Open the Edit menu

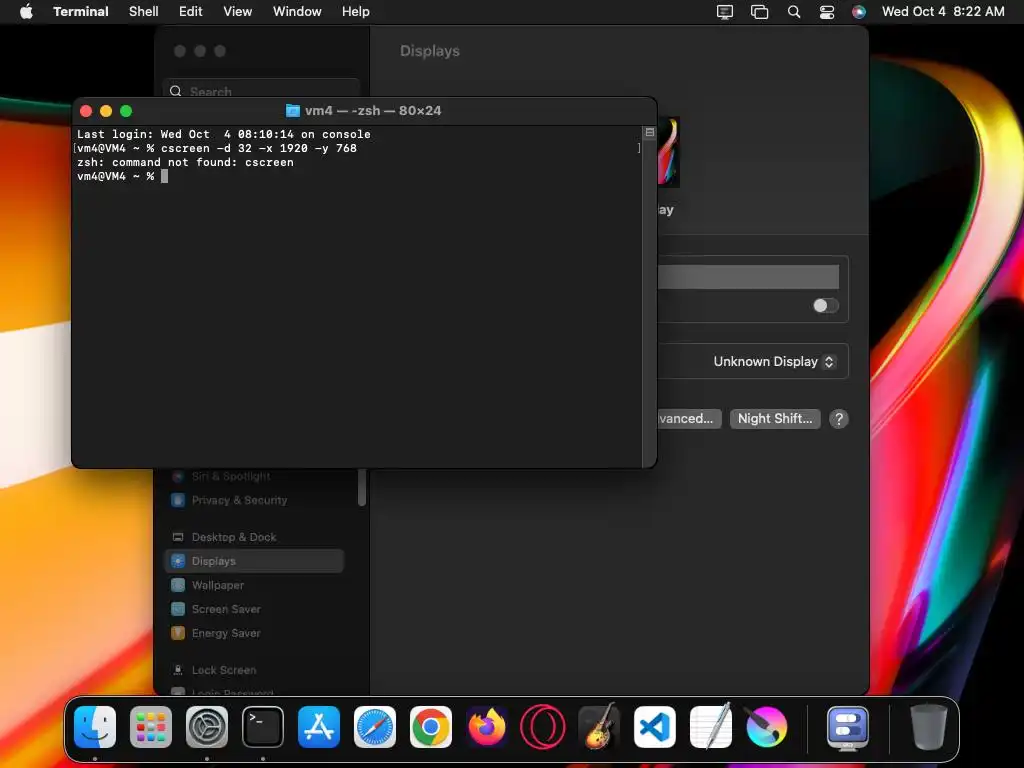point(191,12)
